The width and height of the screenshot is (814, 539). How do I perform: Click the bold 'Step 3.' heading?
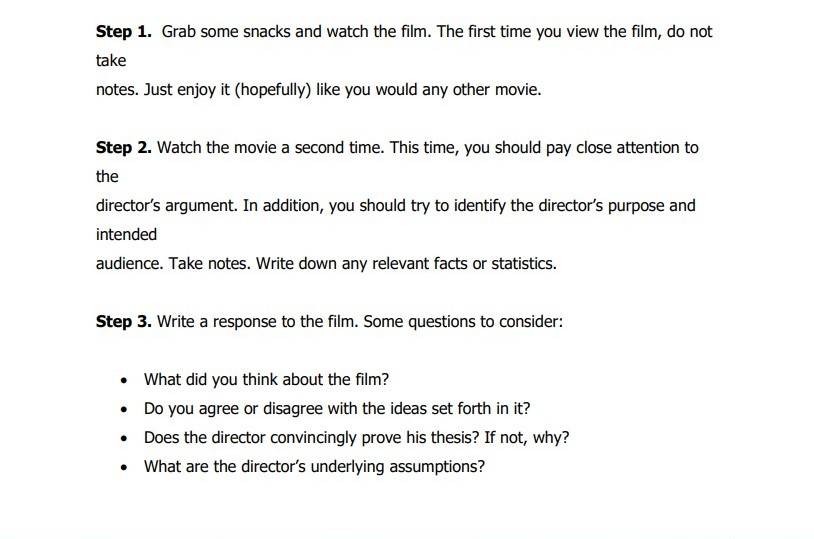tap(124, 322)
